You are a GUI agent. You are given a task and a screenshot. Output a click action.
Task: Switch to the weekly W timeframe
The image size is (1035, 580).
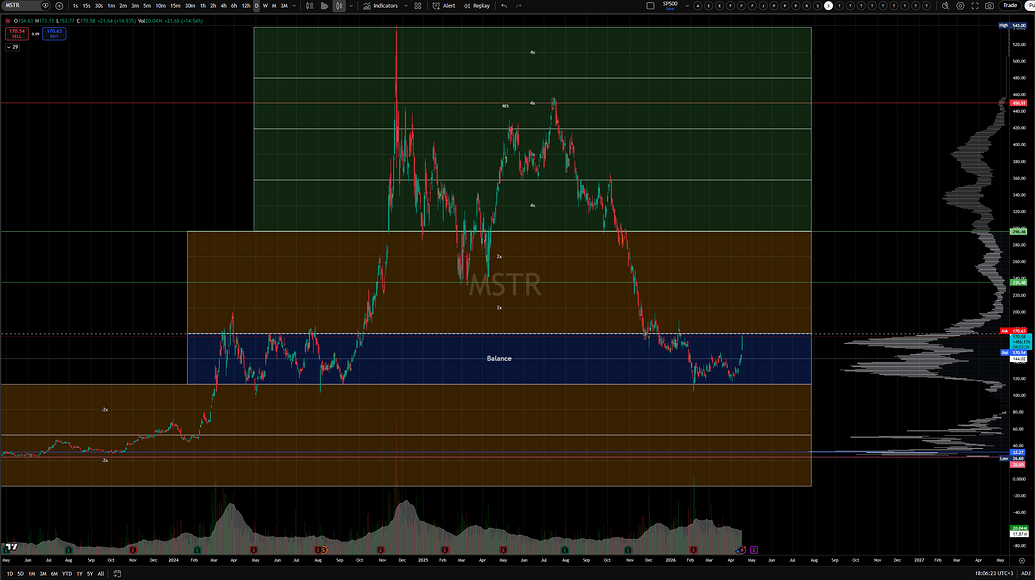click(265, 5)
